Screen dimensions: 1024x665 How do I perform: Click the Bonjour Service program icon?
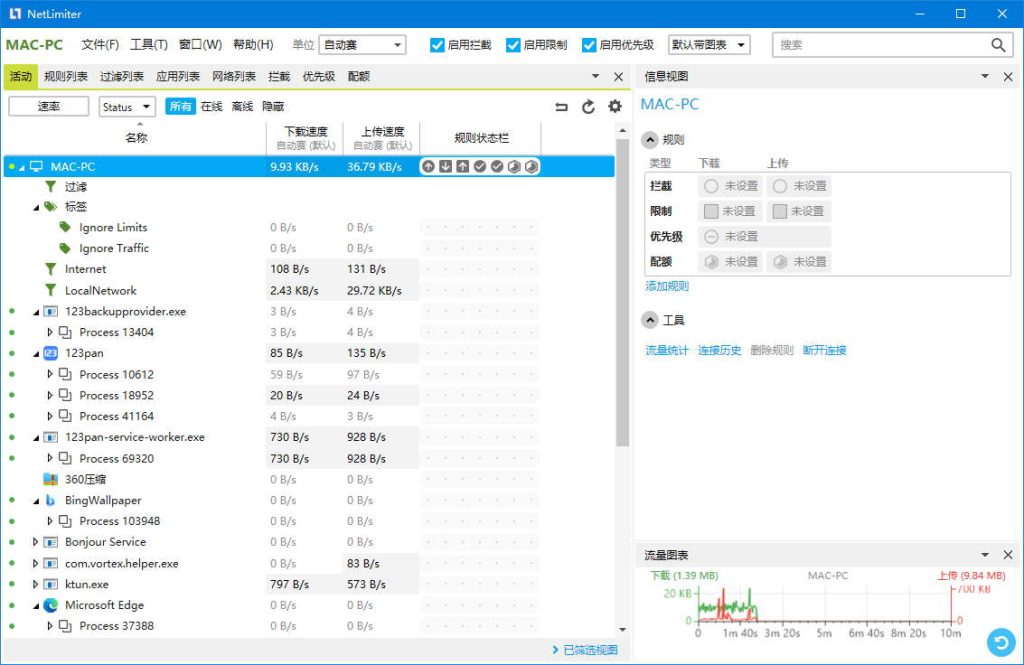pos(50,542)
